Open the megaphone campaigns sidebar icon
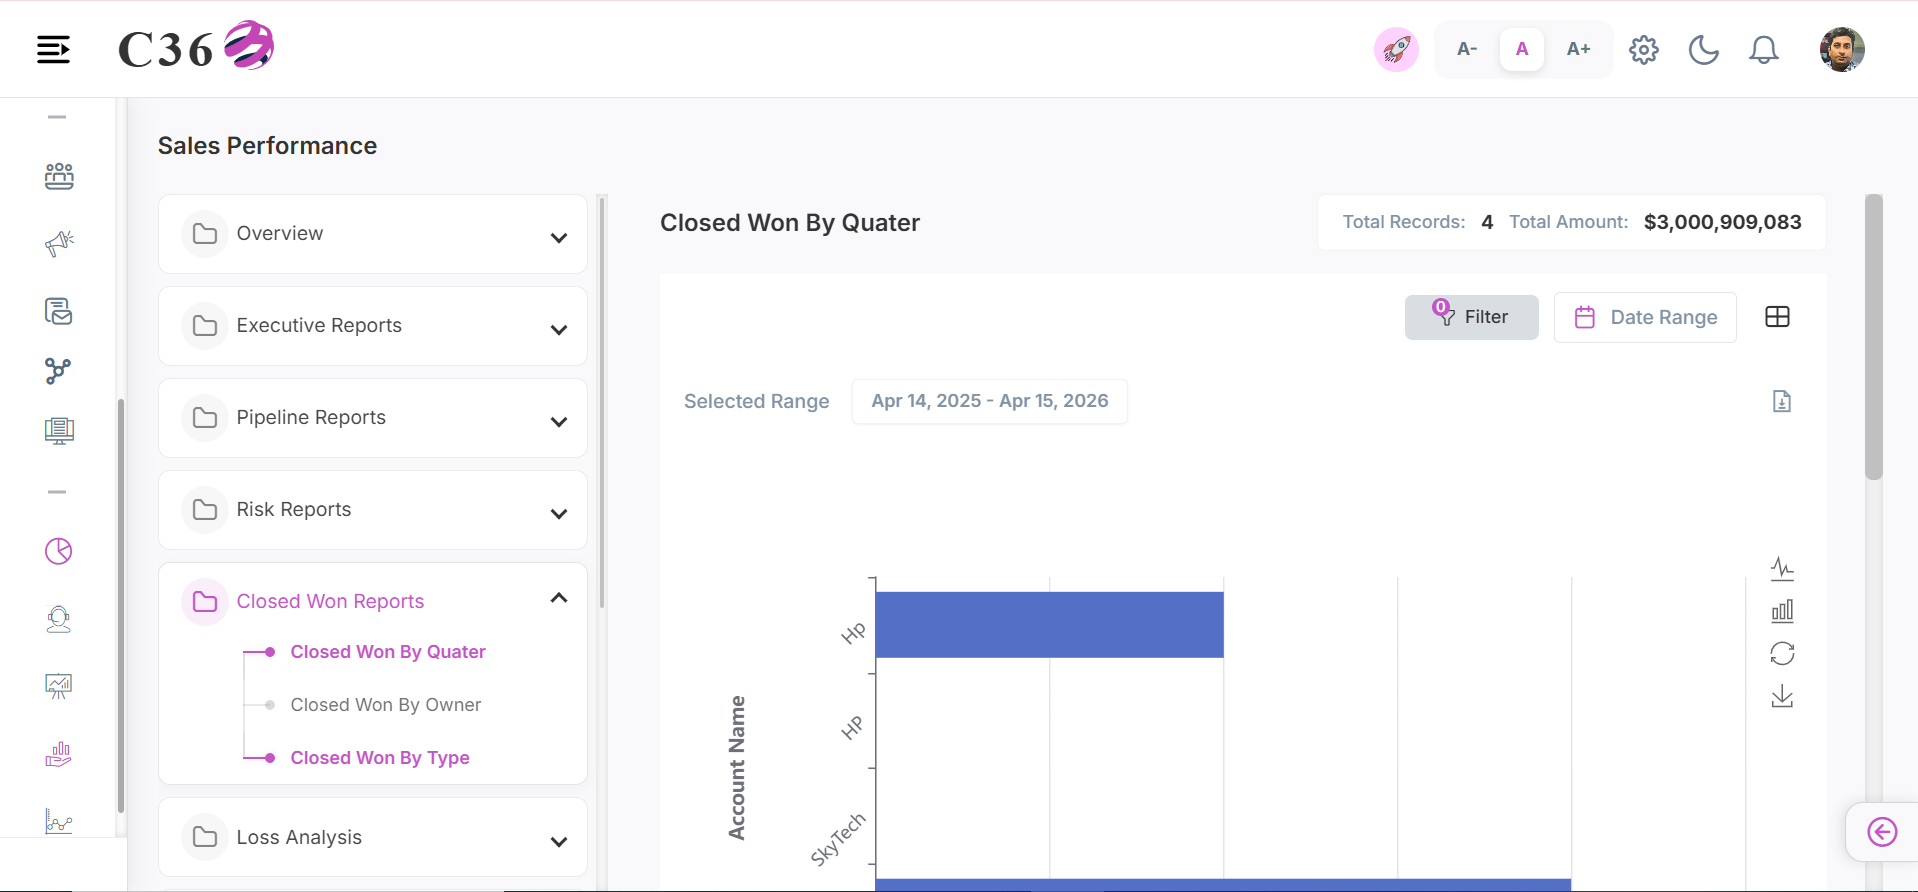Viewport: 1918px width, 892px height. (59, 243)
